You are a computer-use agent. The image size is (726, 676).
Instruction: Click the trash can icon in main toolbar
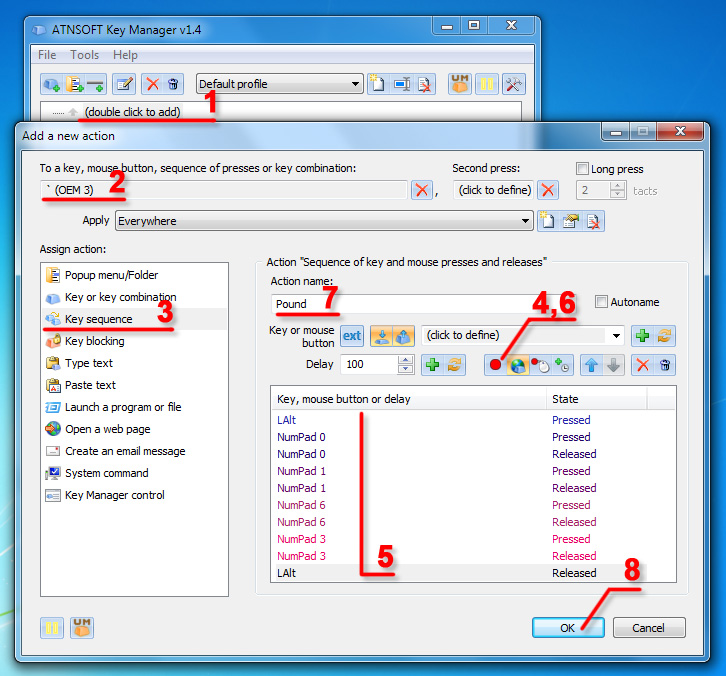[x=173, y=85]
